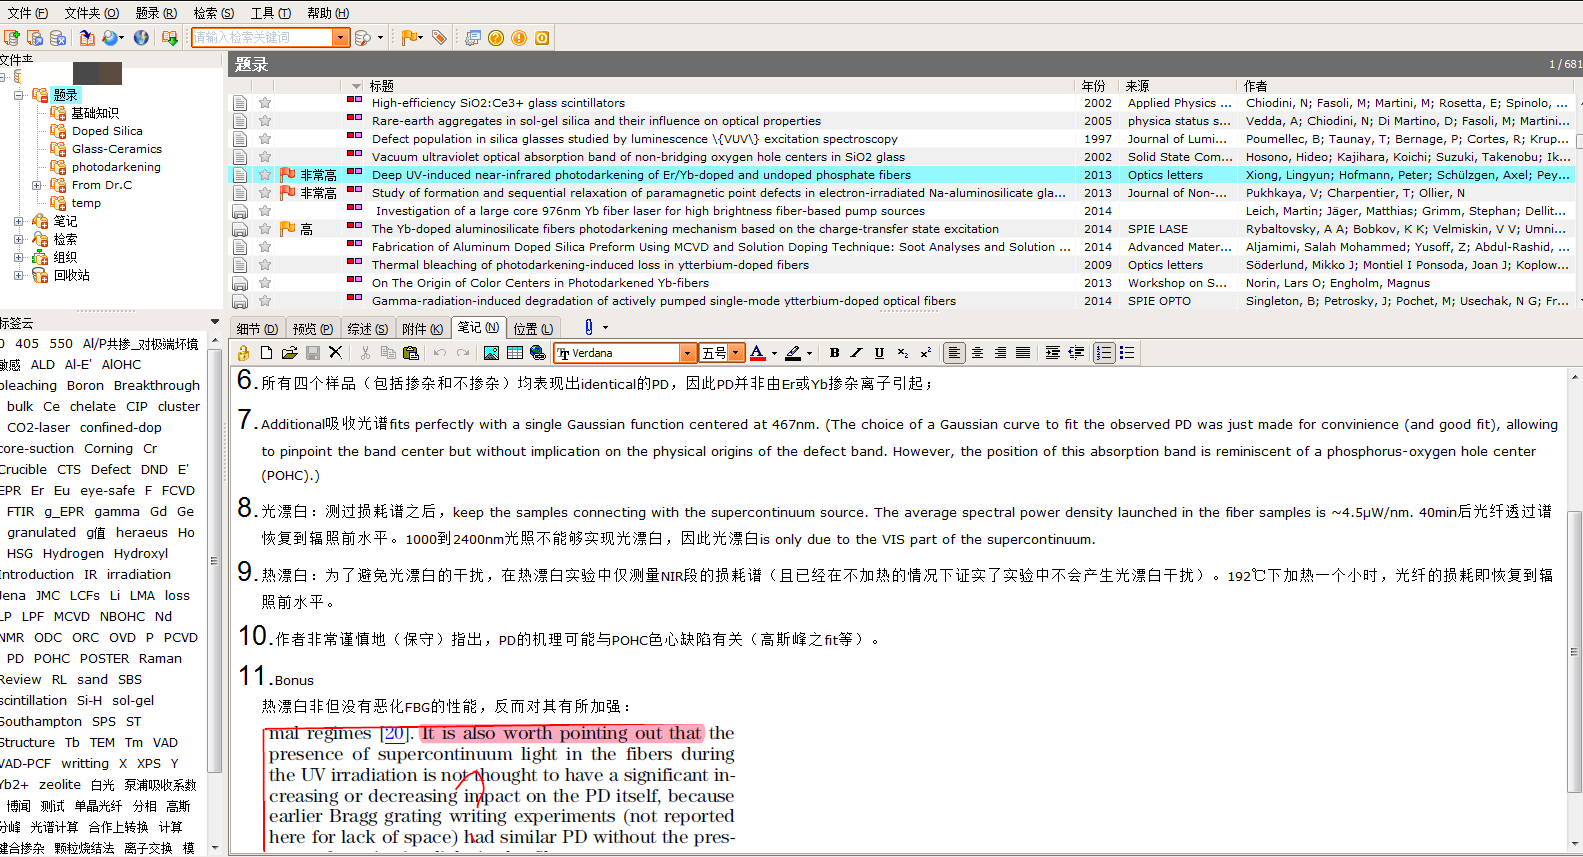Select the Glass-Ceramics folder

point(117,149)
